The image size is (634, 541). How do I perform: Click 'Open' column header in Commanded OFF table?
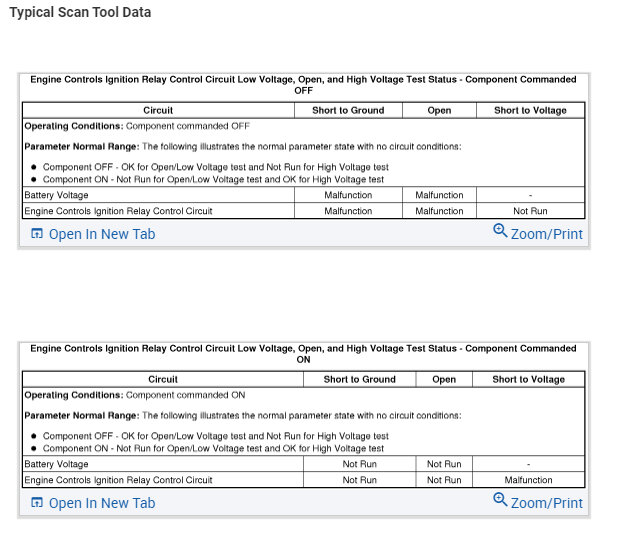coord(439,110)
